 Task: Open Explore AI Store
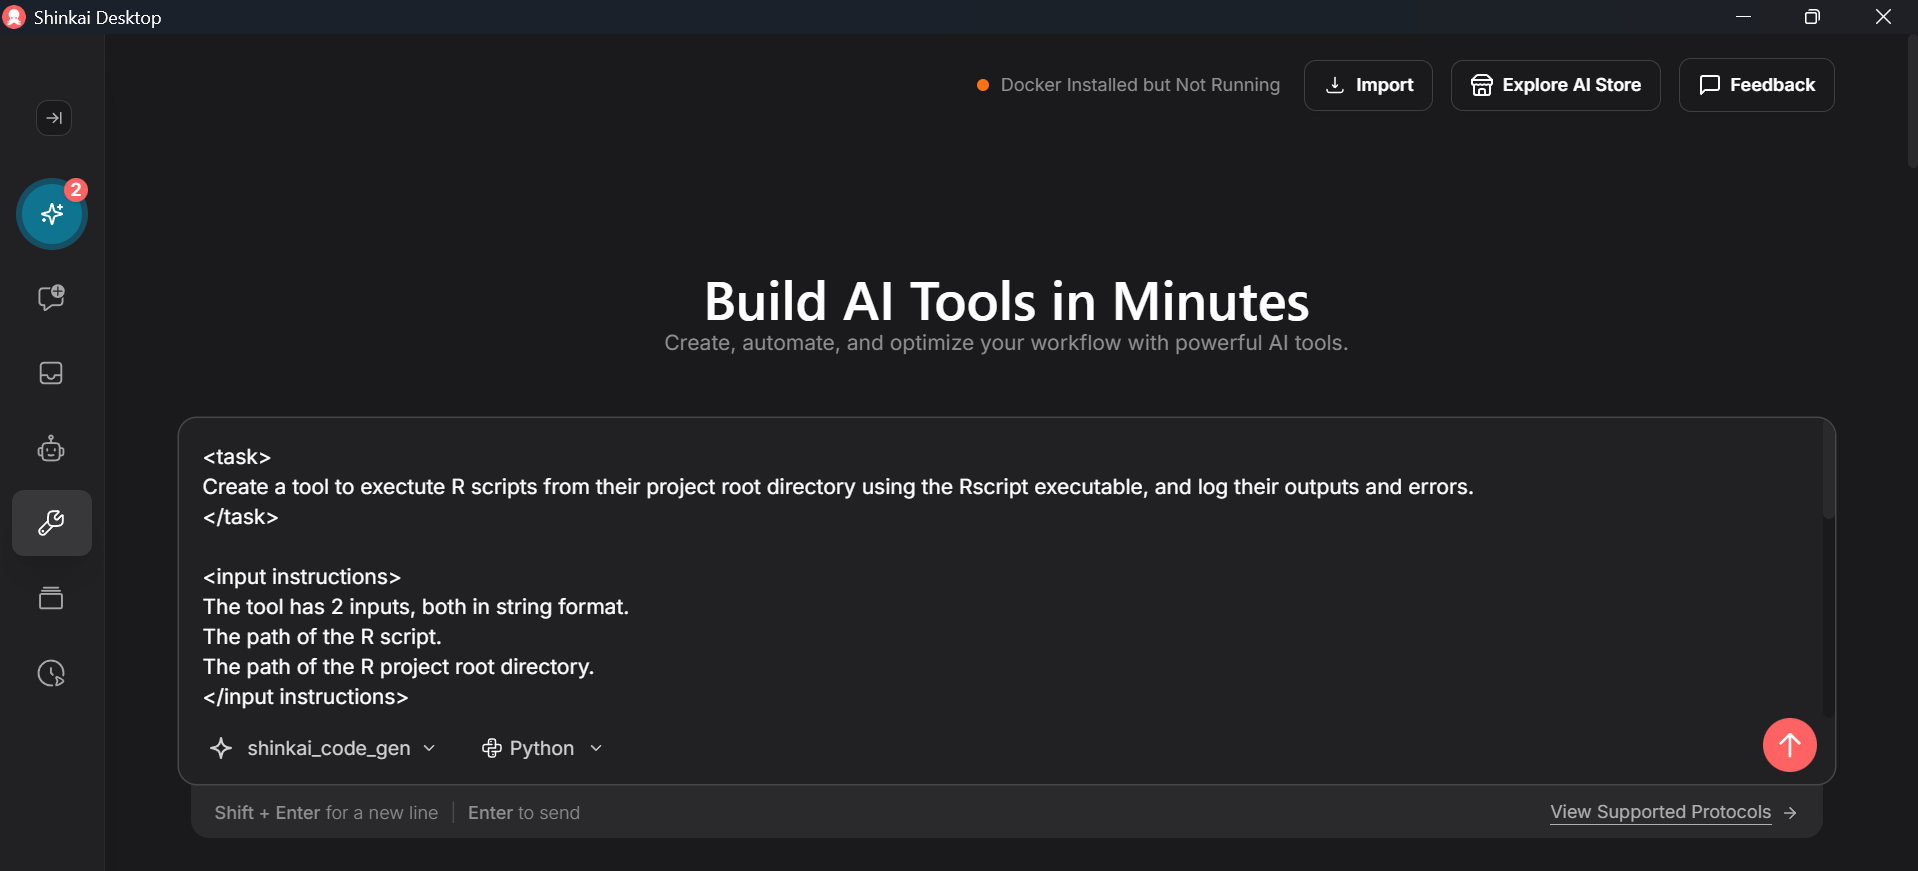pyautogui.click(x=1555, y=85)
